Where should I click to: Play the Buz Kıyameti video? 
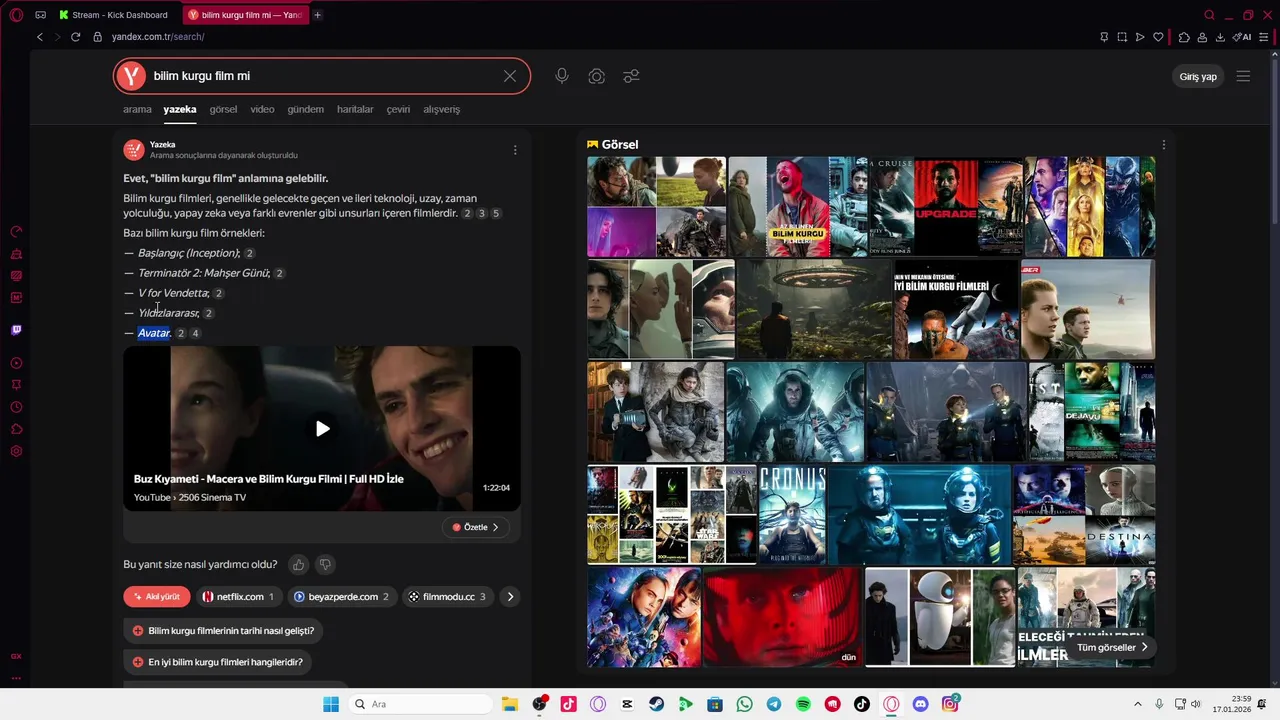click(x=322, y=428)
